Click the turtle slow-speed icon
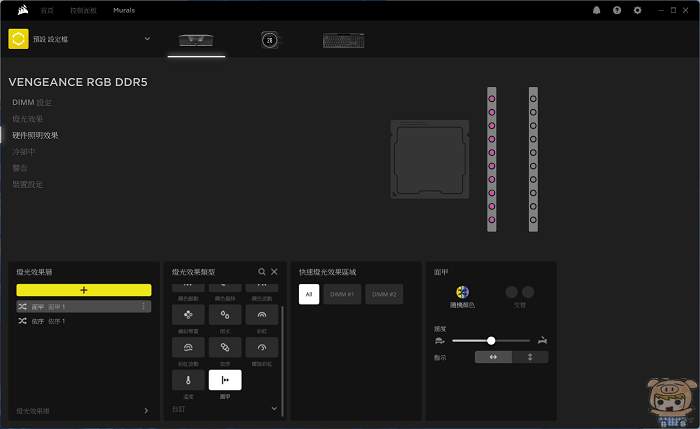Screen dimensions: 700x429 click(x=440, y=341)
